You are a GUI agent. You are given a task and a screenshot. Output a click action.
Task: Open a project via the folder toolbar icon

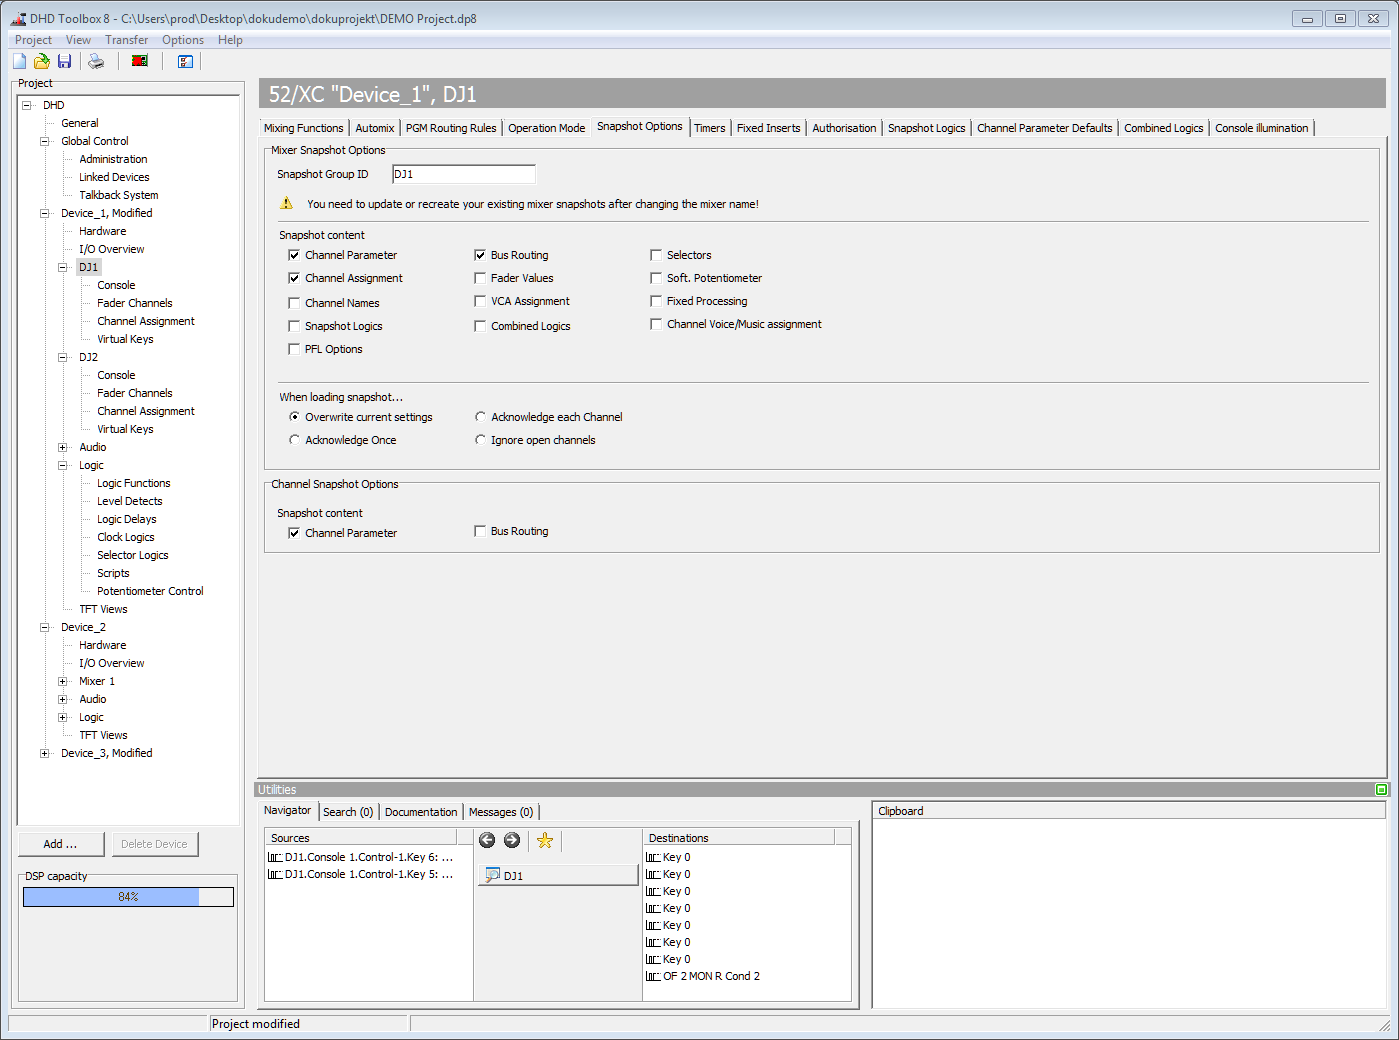click(x=41, y=61)
